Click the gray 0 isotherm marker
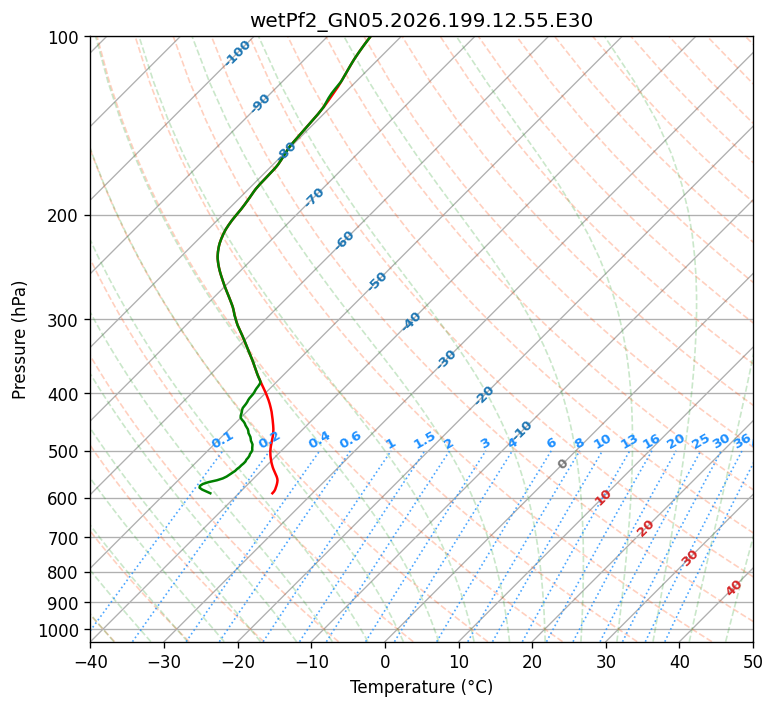 562,463
